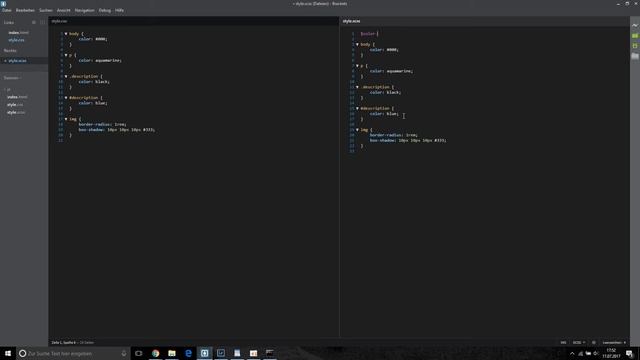This screenshot has width=640, height=360.
Task: Open Google Chrome from taskbar
Action: click(x=156, y=353)
